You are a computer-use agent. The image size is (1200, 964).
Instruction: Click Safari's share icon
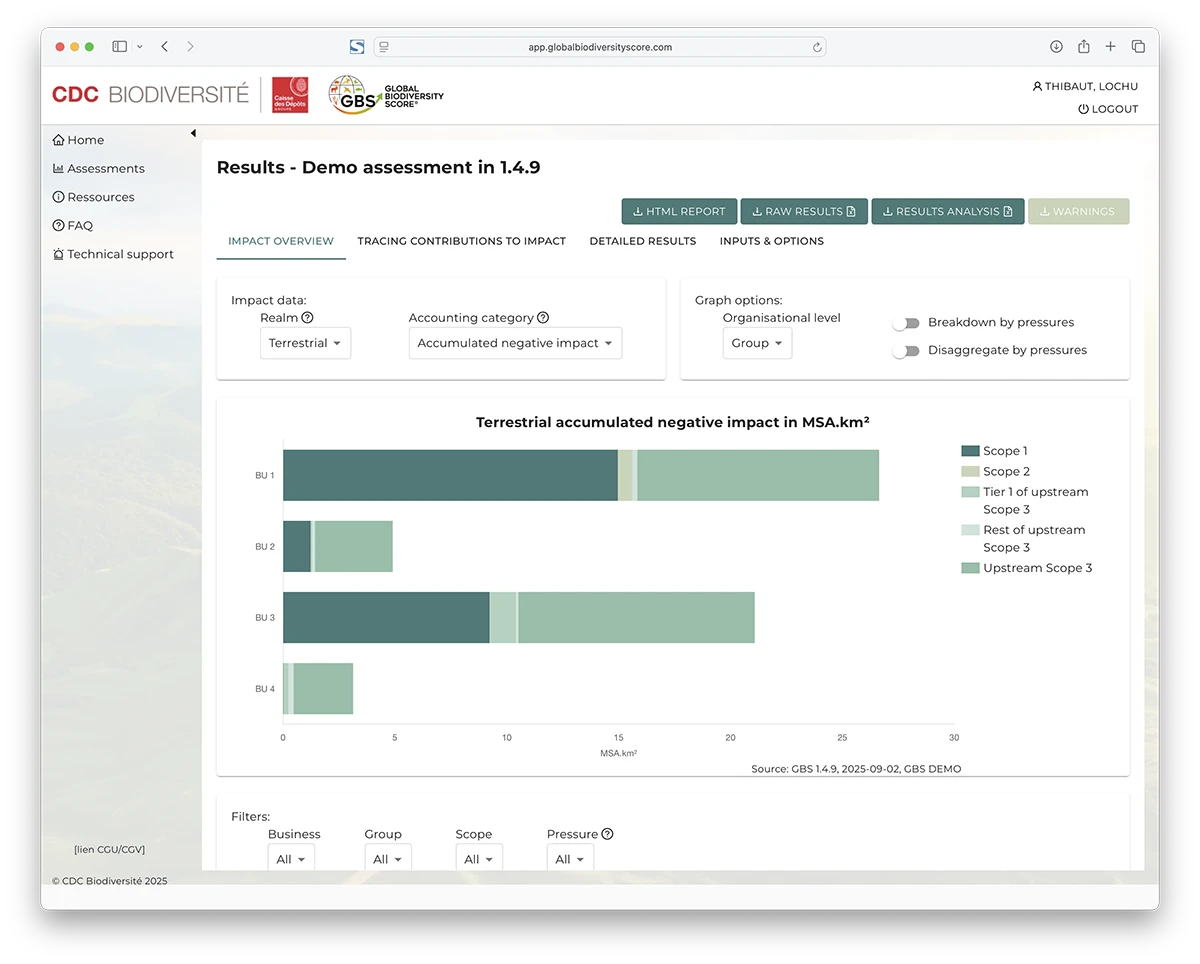pos(1084,47)
